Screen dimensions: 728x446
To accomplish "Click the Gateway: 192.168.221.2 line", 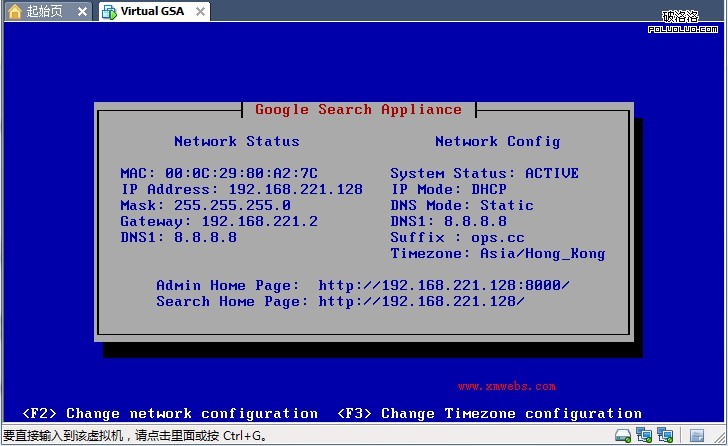I will (219, 221).
